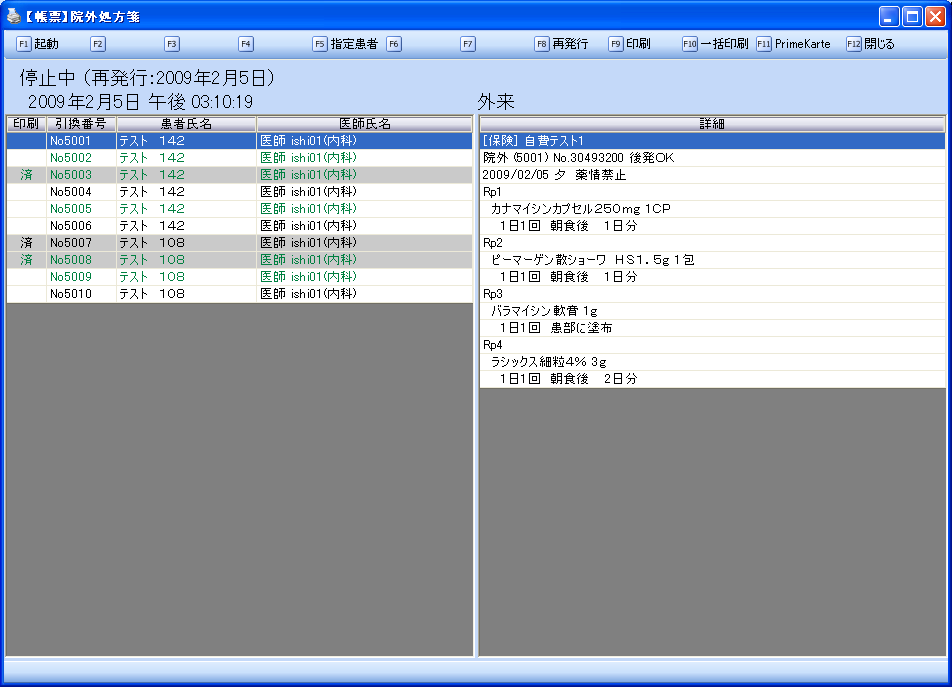
Task: Select the Rp3 detail line
Action: pos(712,294)
